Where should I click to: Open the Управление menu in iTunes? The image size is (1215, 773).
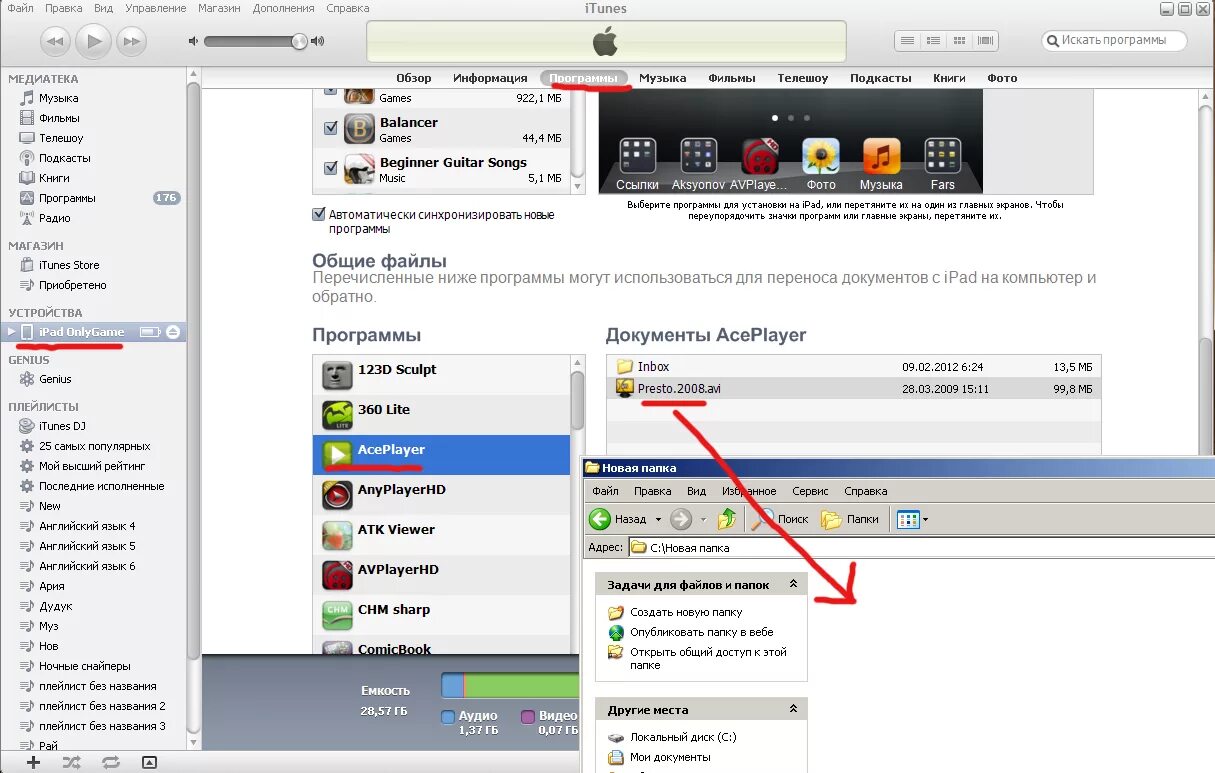click(x=155, y=8)
